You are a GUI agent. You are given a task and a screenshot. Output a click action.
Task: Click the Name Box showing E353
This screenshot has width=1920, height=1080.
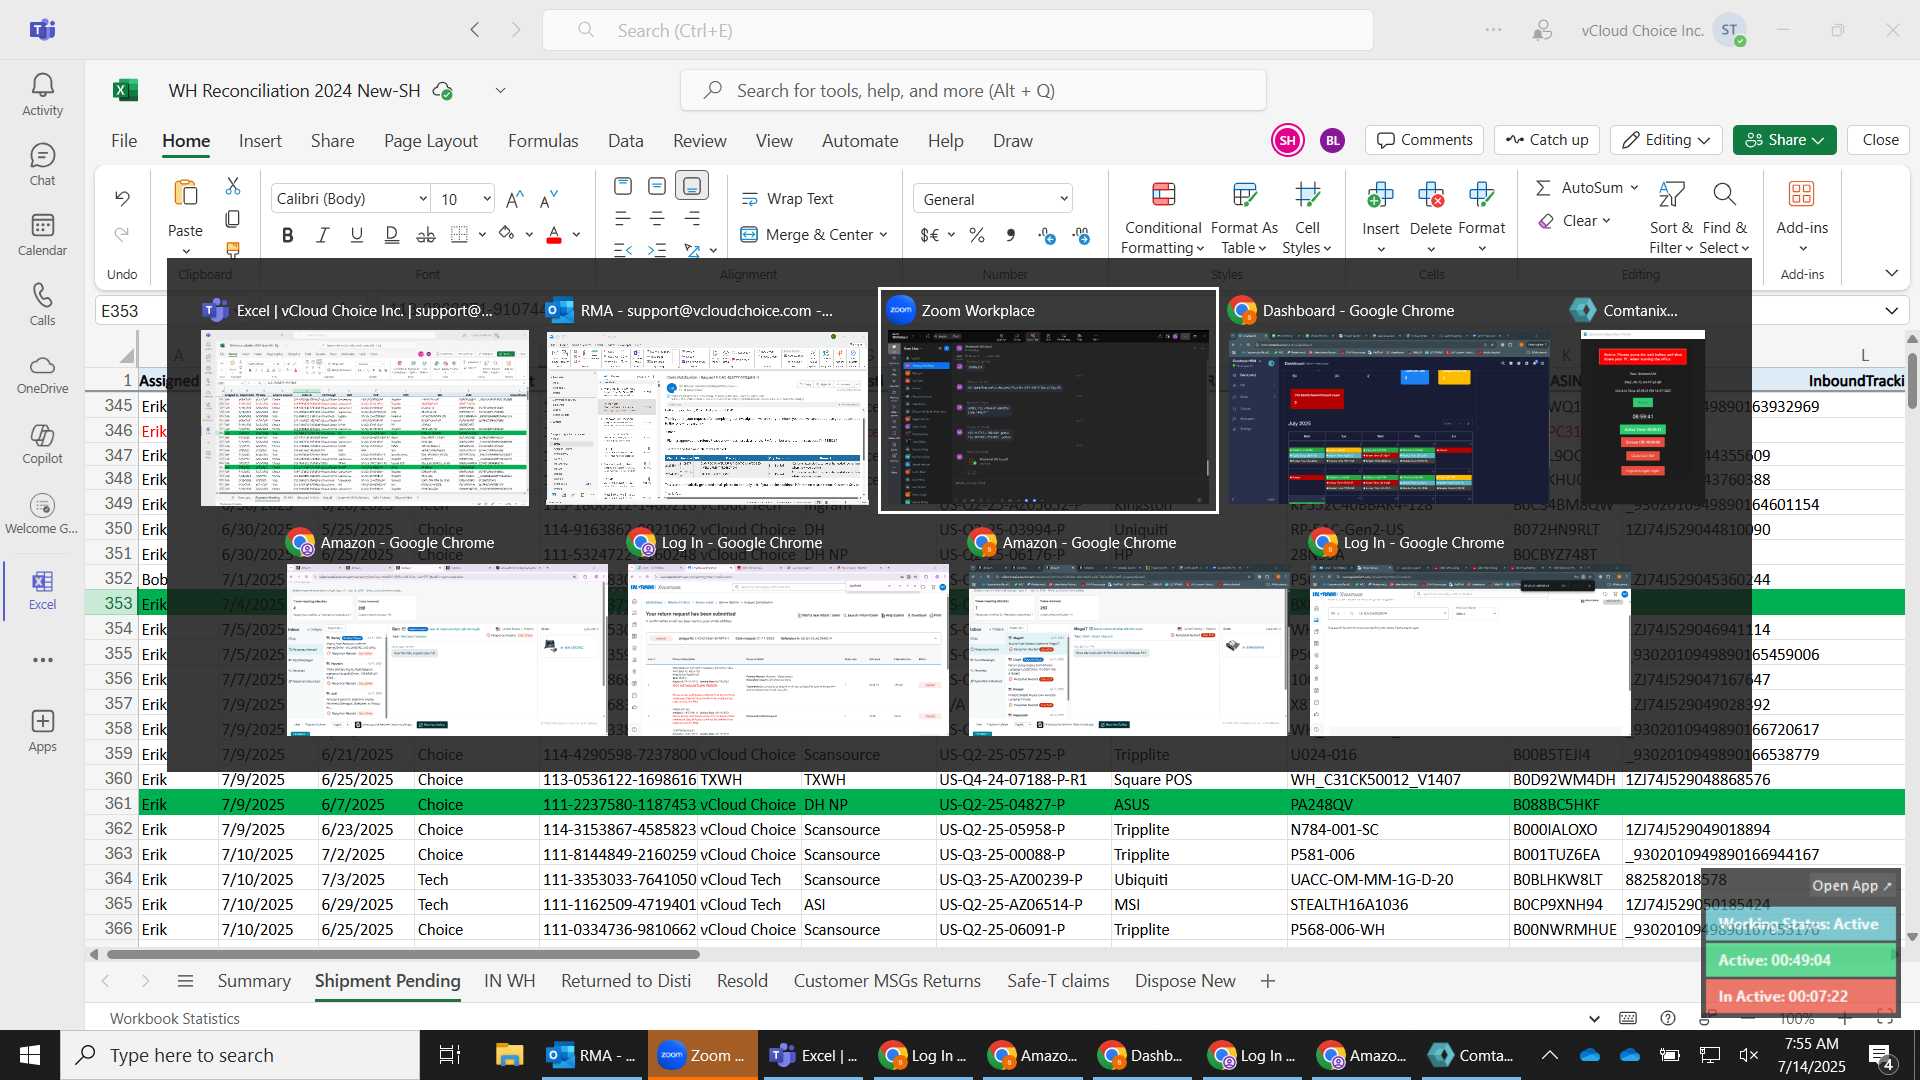click(x=131, y=311)
